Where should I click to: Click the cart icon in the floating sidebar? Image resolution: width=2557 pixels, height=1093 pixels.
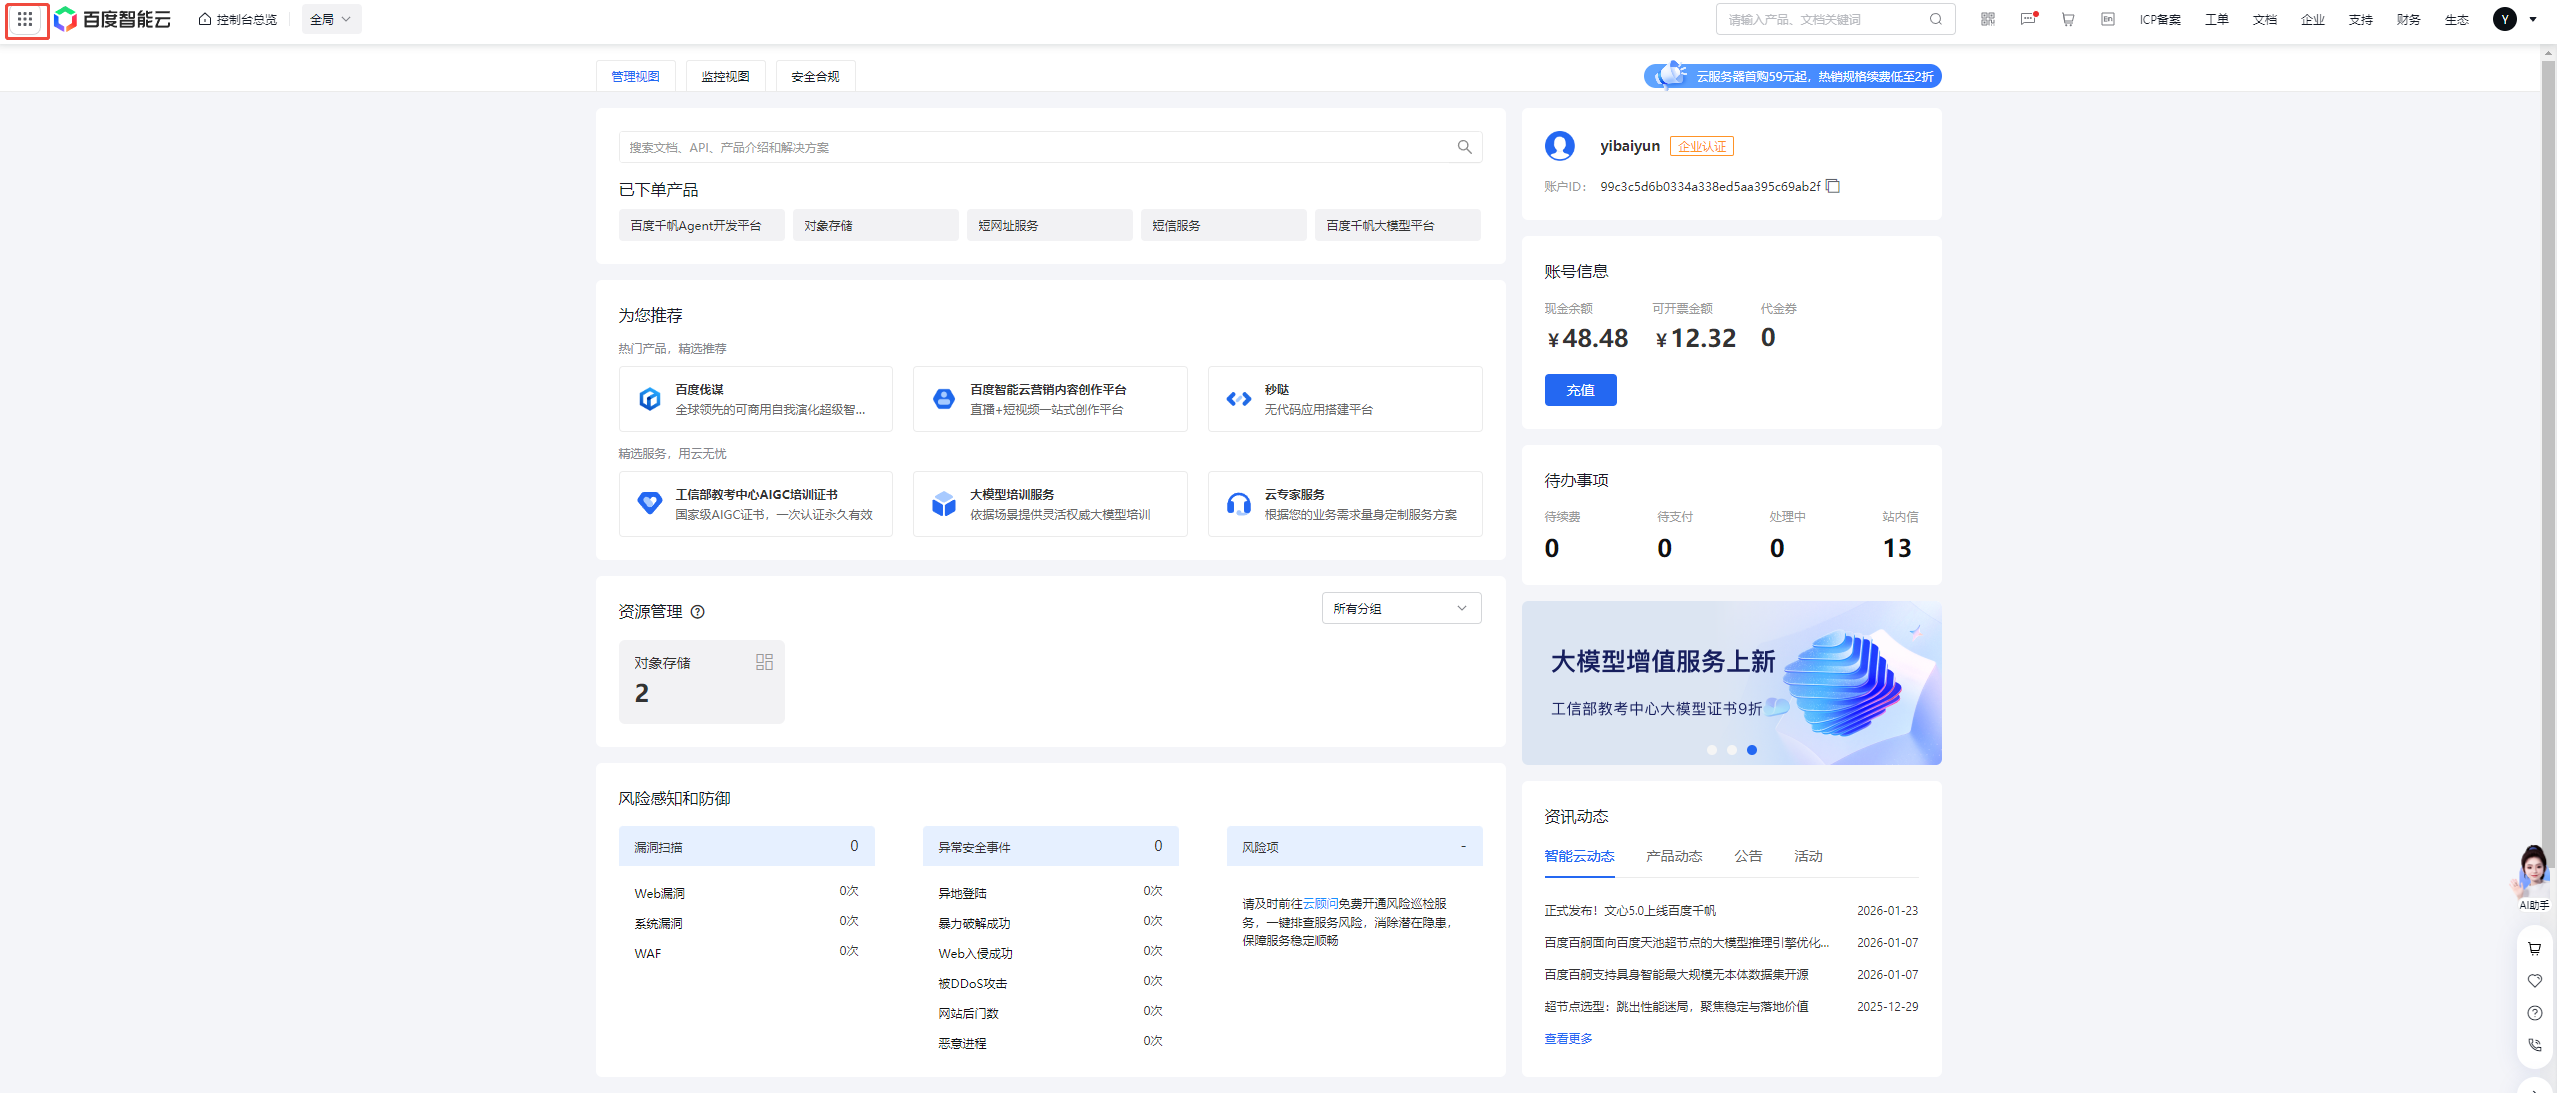point(2535,948)
